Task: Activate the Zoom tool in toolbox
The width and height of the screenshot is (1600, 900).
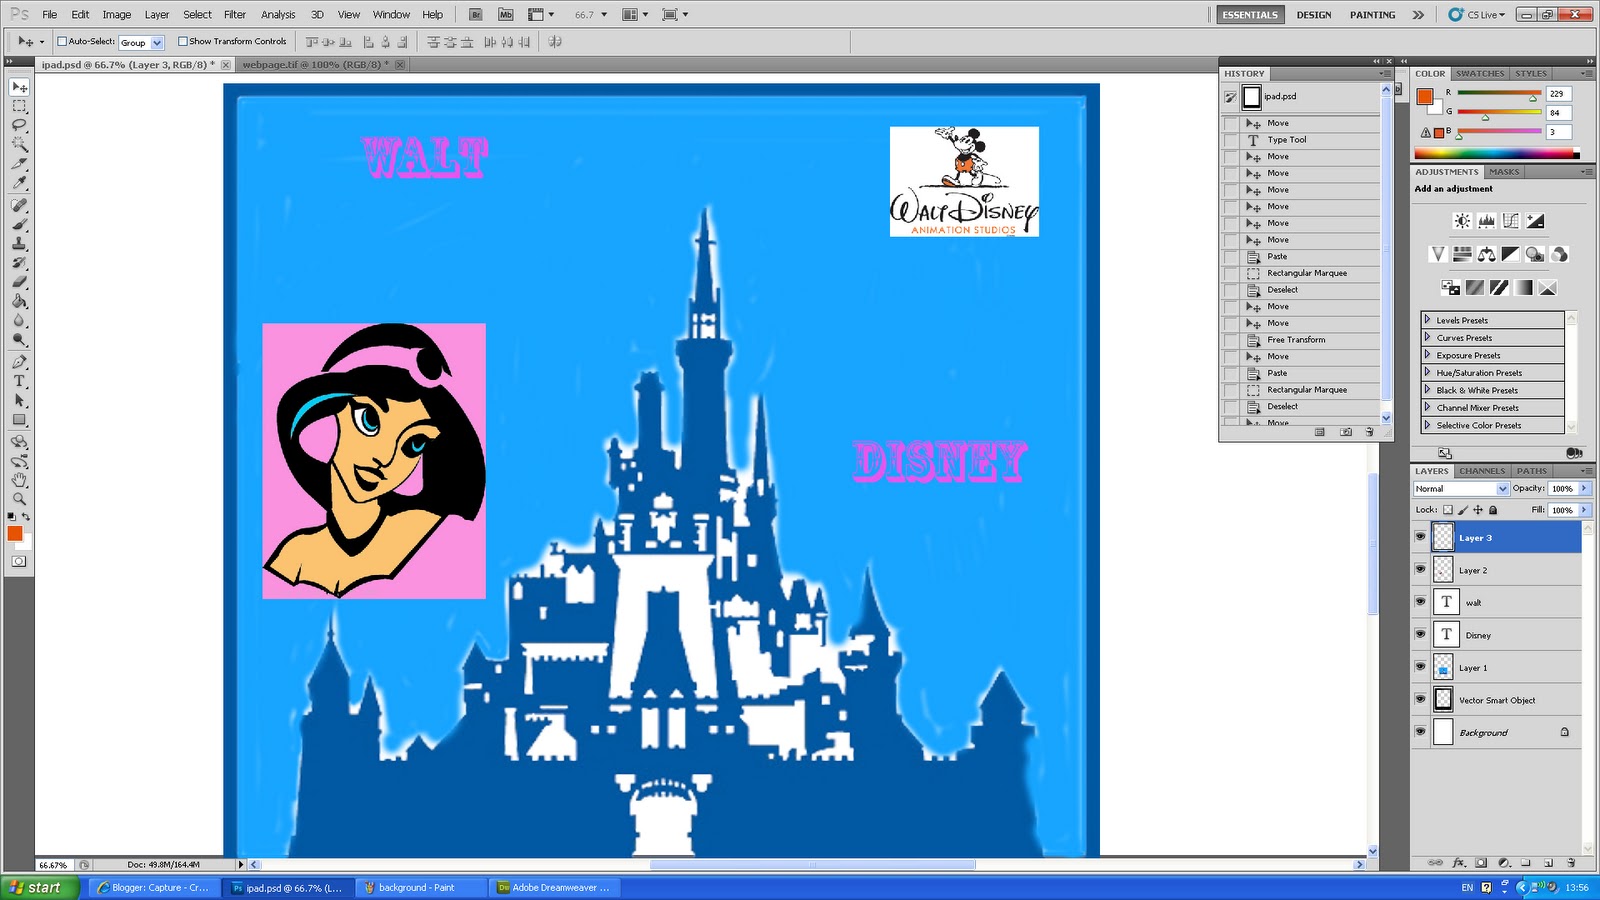Action: 19,499
